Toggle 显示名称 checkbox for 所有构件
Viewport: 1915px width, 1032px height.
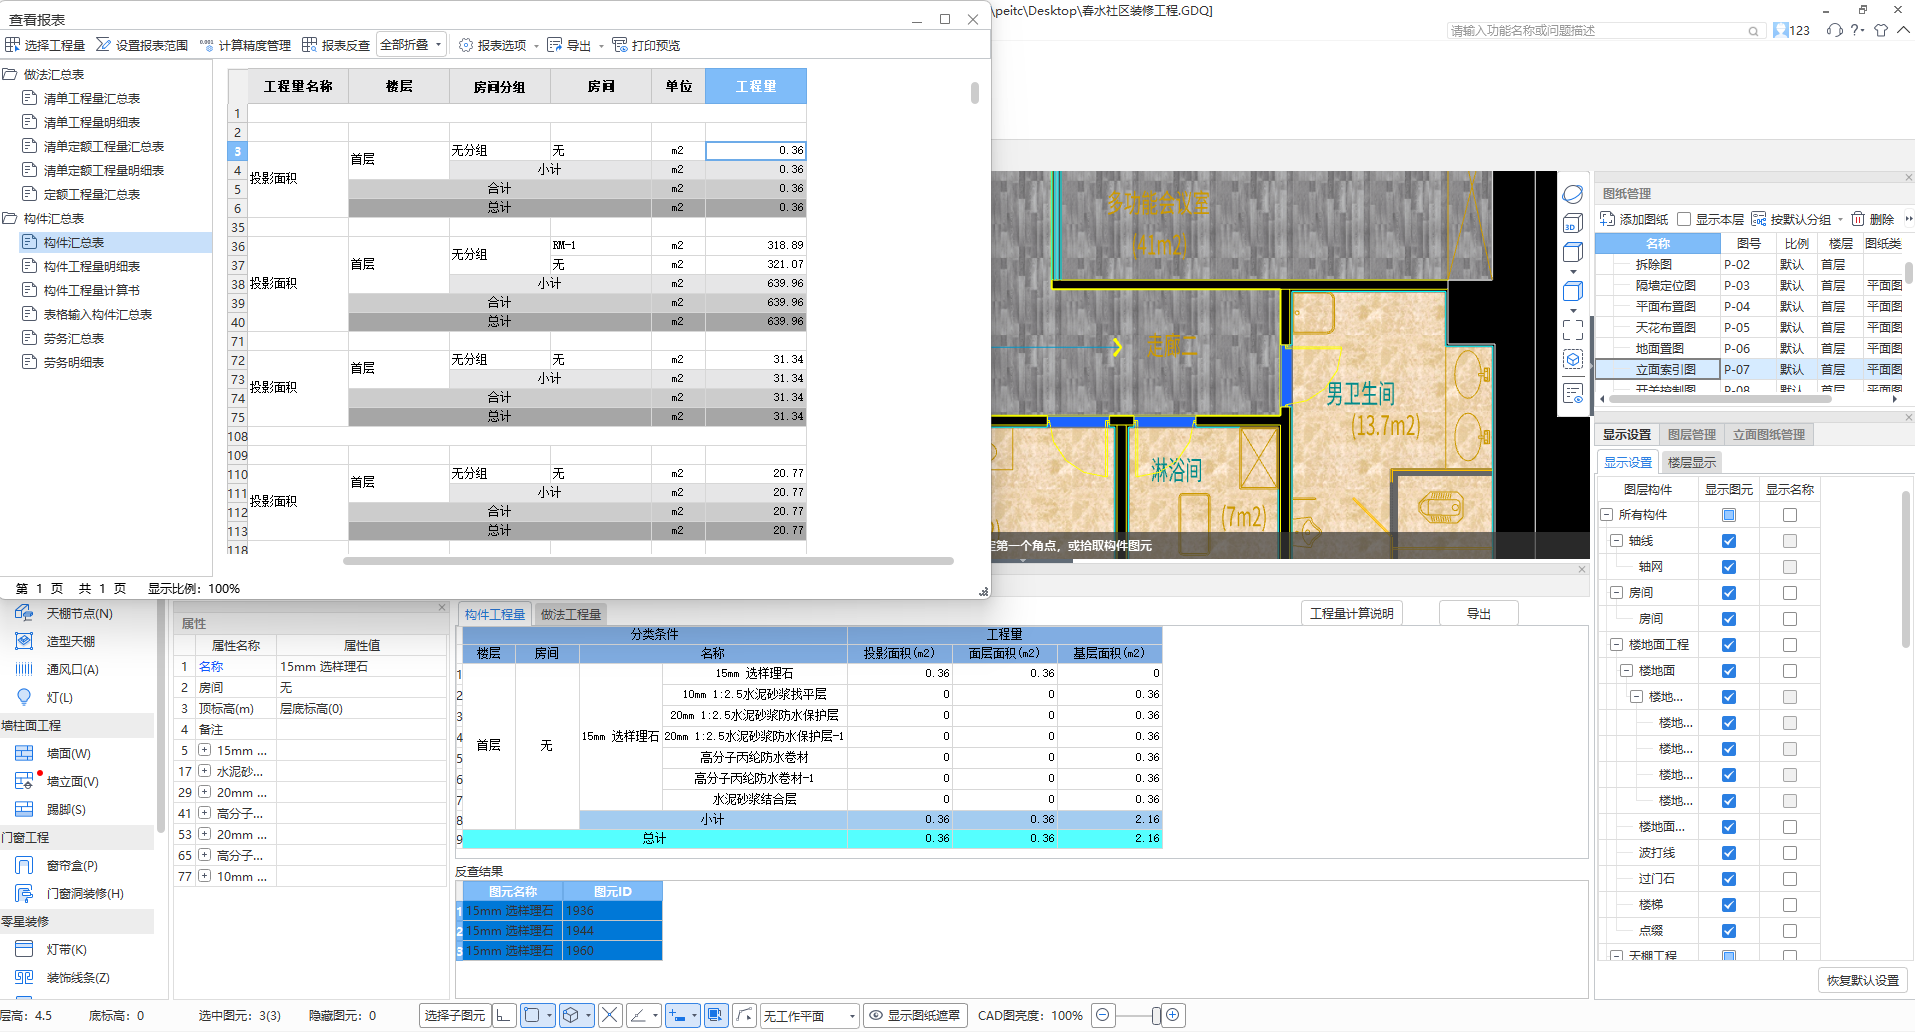[1790, 515]
